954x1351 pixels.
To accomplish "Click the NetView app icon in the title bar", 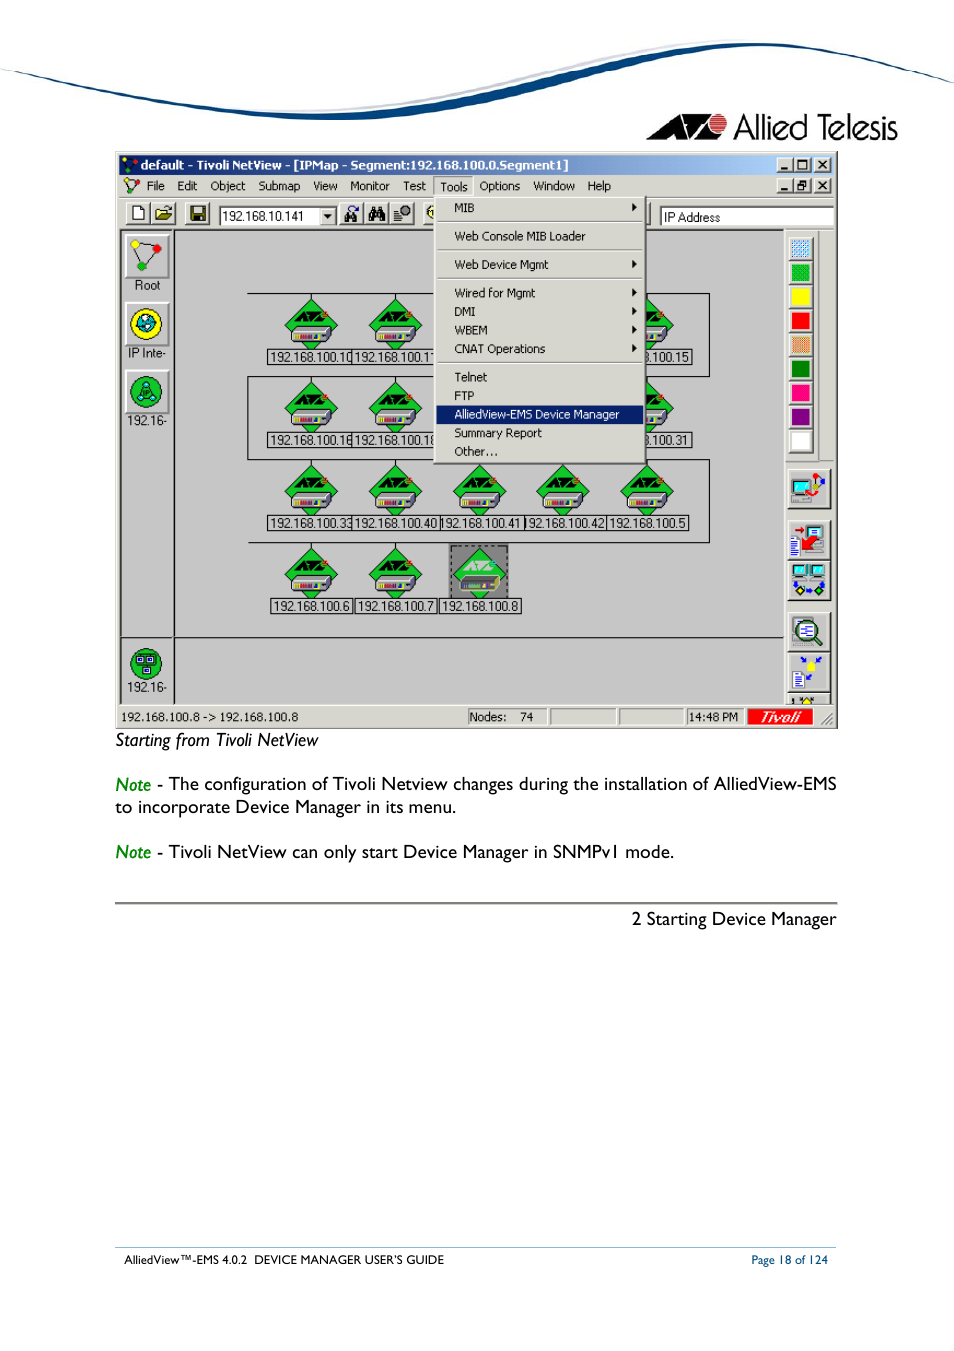I will point(128,165).
